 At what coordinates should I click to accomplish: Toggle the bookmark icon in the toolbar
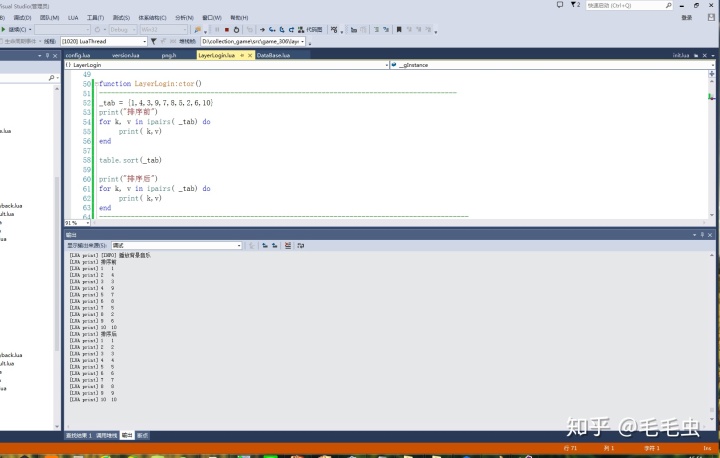click(399, 29)
